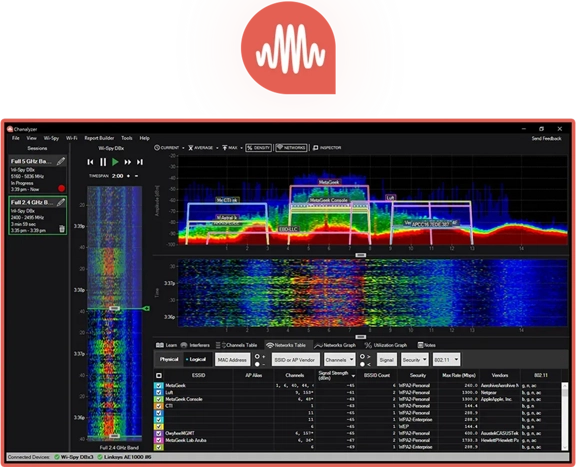This screenshot has height=467, width=576.
Task: Click the red recording indicator on 5 GHz session
Action: (61, 188)
